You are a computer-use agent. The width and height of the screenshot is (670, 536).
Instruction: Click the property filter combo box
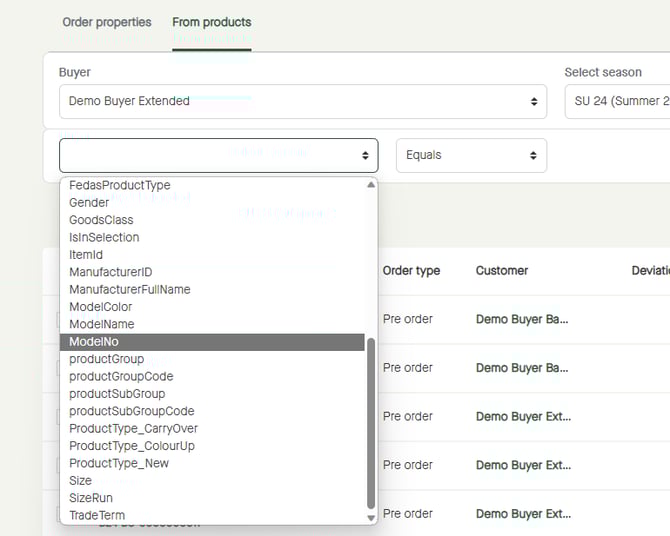click(218, 155)
